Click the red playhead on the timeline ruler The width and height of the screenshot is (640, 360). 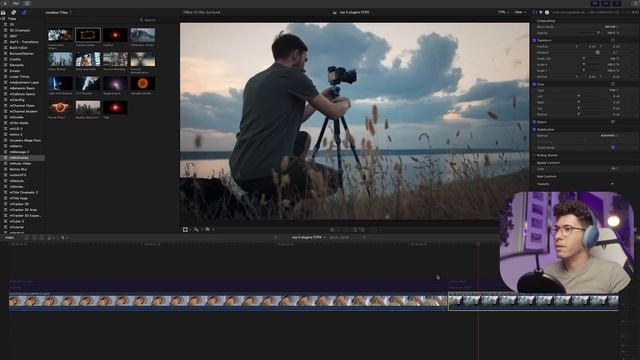pos(478,244)
